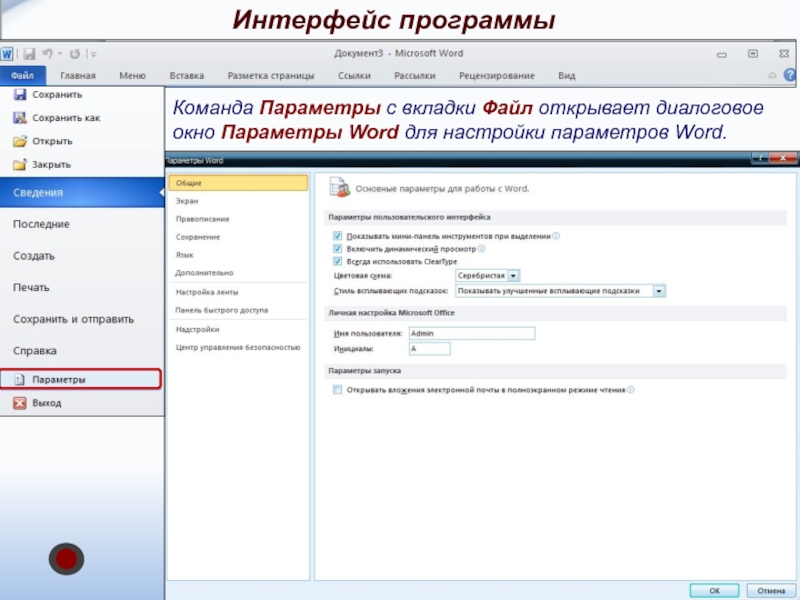This screenshot has width=800, height=600.
Task: Uncheck Показывать мини-панель инструментов checkbox
Action: point(338,236)
